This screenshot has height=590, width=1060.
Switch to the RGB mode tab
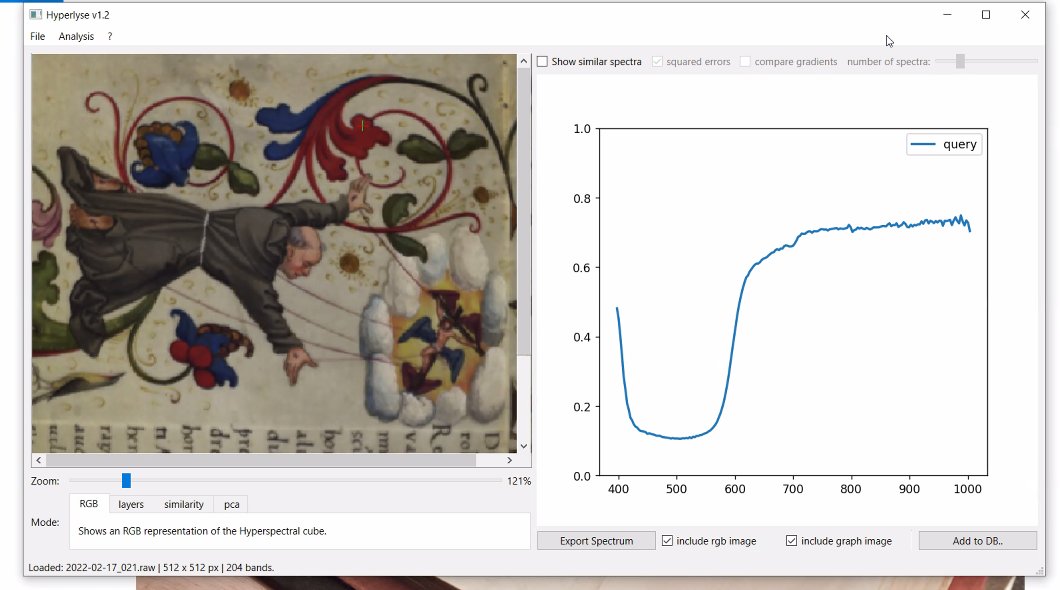(89, 504)
